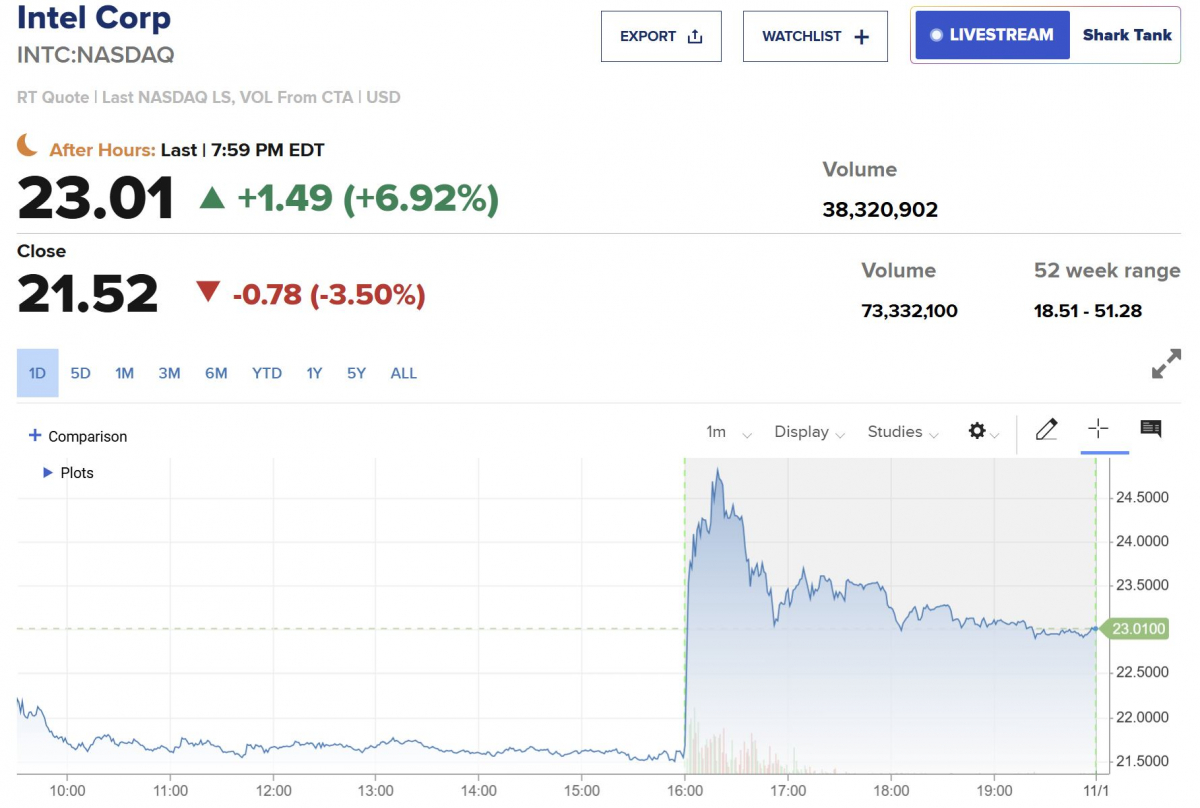
Task: Switch to the 5D range tab
Action: (x=81, y=373)
